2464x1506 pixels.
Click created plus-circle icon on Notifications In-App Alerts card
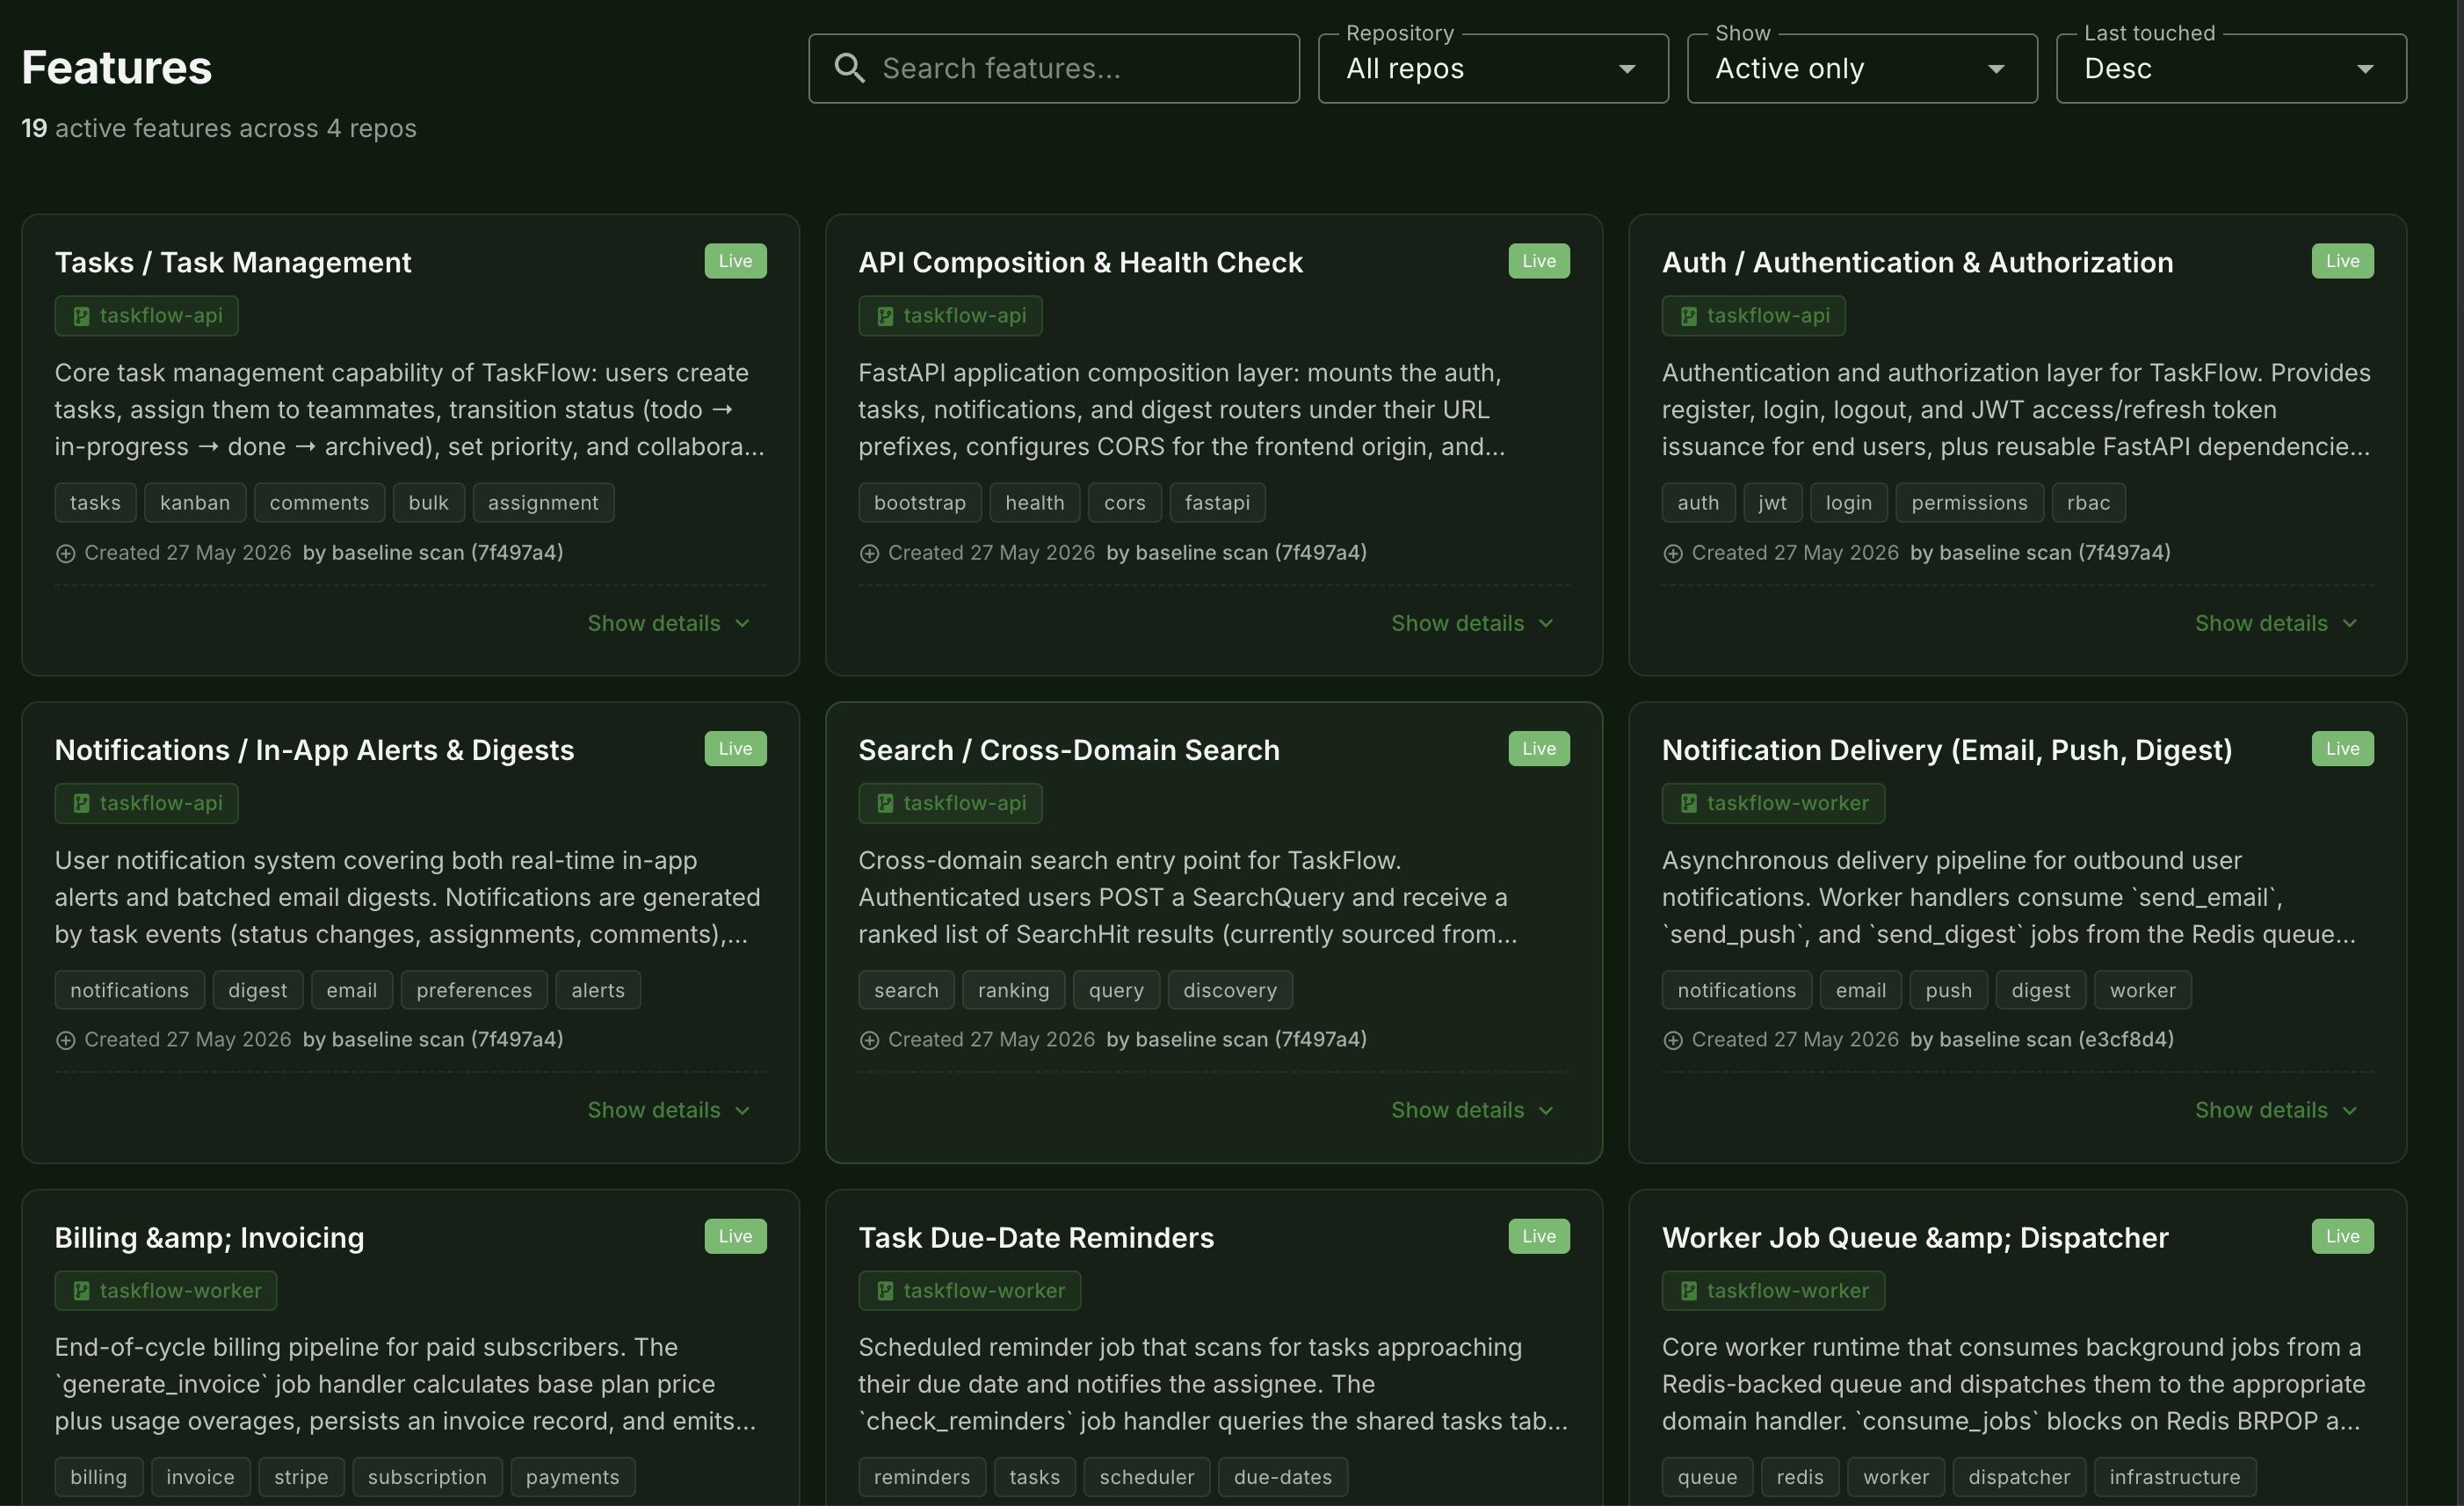coord(66,1040)
